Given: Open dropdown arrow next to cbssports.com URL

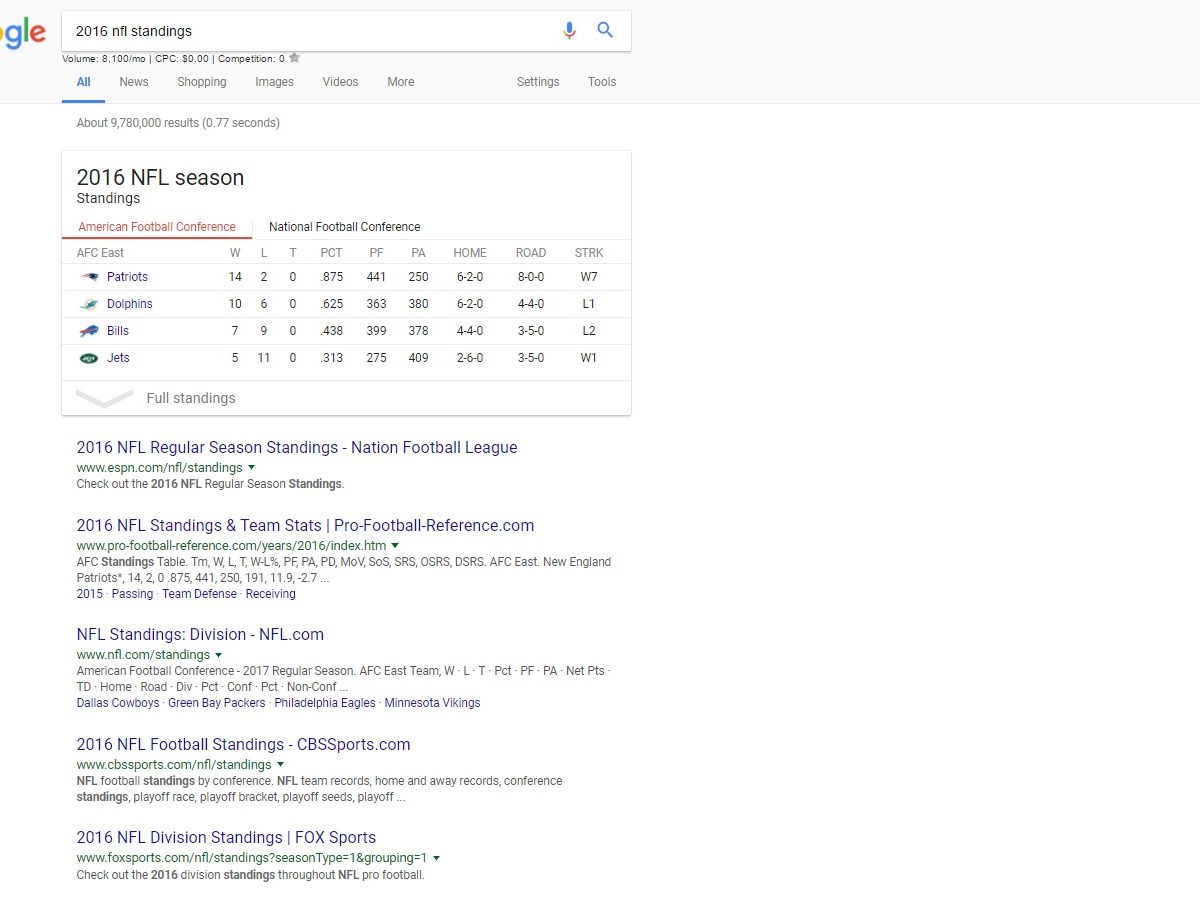Looking at the screenshot, I should pos(280,765).
